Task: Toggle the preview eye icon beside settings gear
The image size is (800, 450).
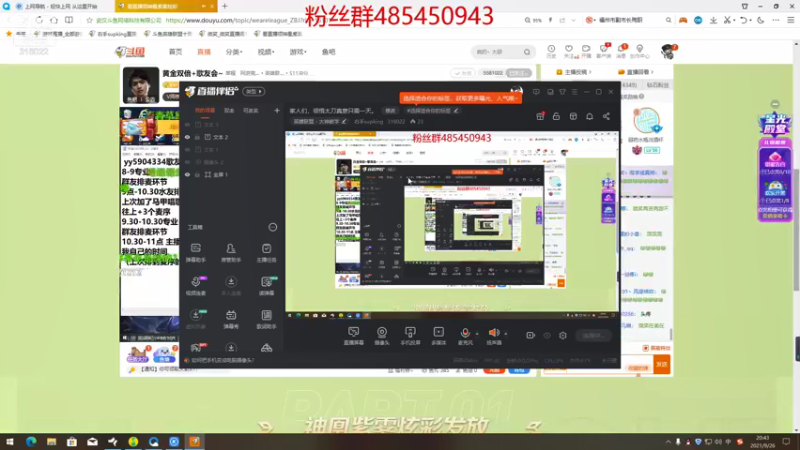Action: pyautogui.click(x=547, y=335)
